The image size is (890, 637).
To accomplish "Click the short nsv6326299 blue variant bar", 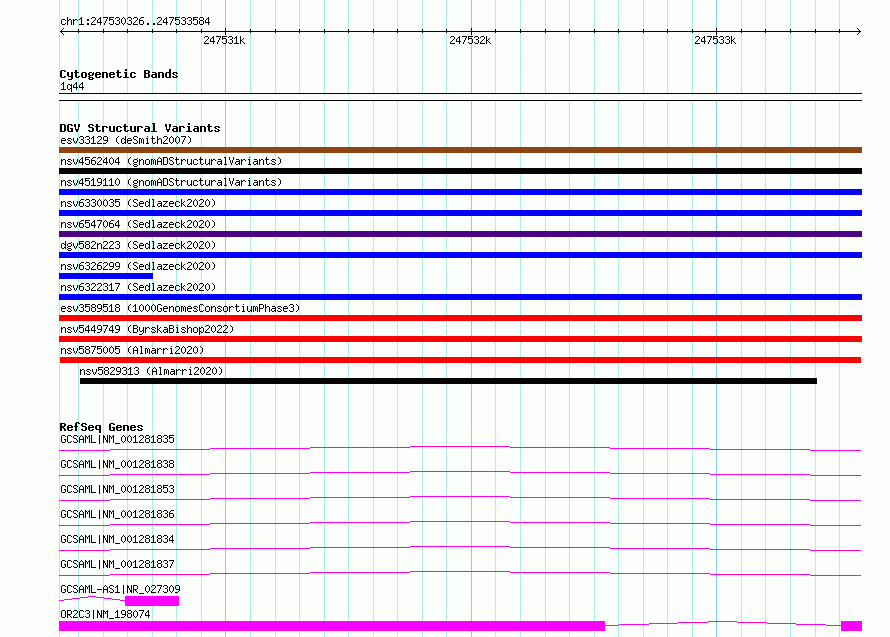I will tap(106, 276).
